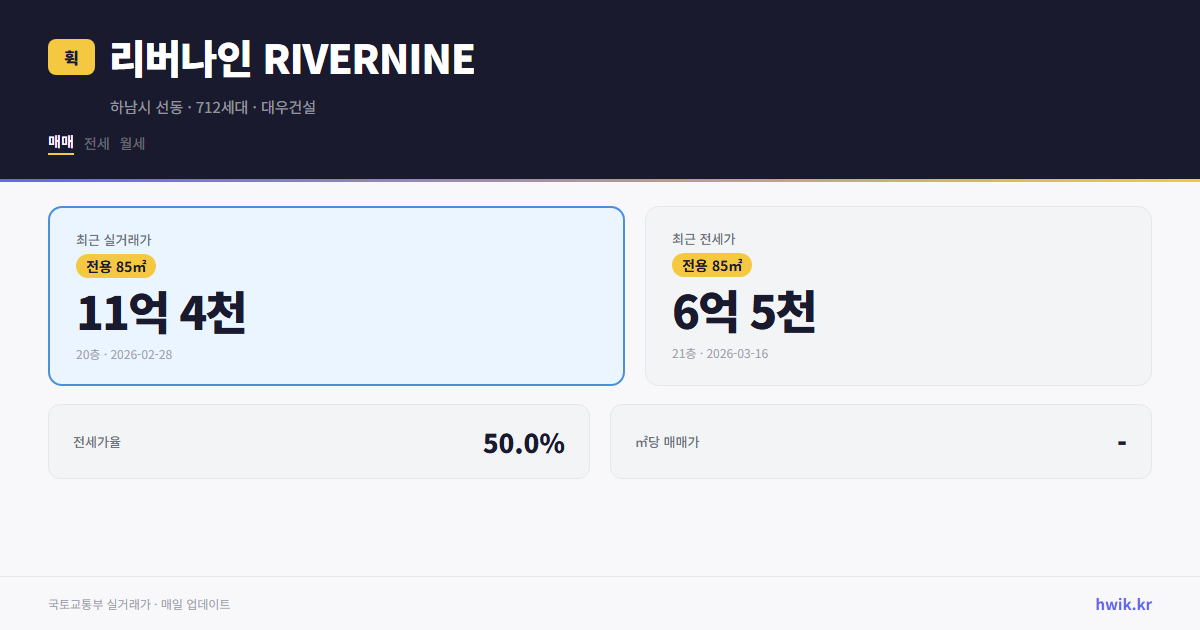This screenshot has width=1200, height=630.
Task: Switch to the 월세 tab
Action: point(130,143)
